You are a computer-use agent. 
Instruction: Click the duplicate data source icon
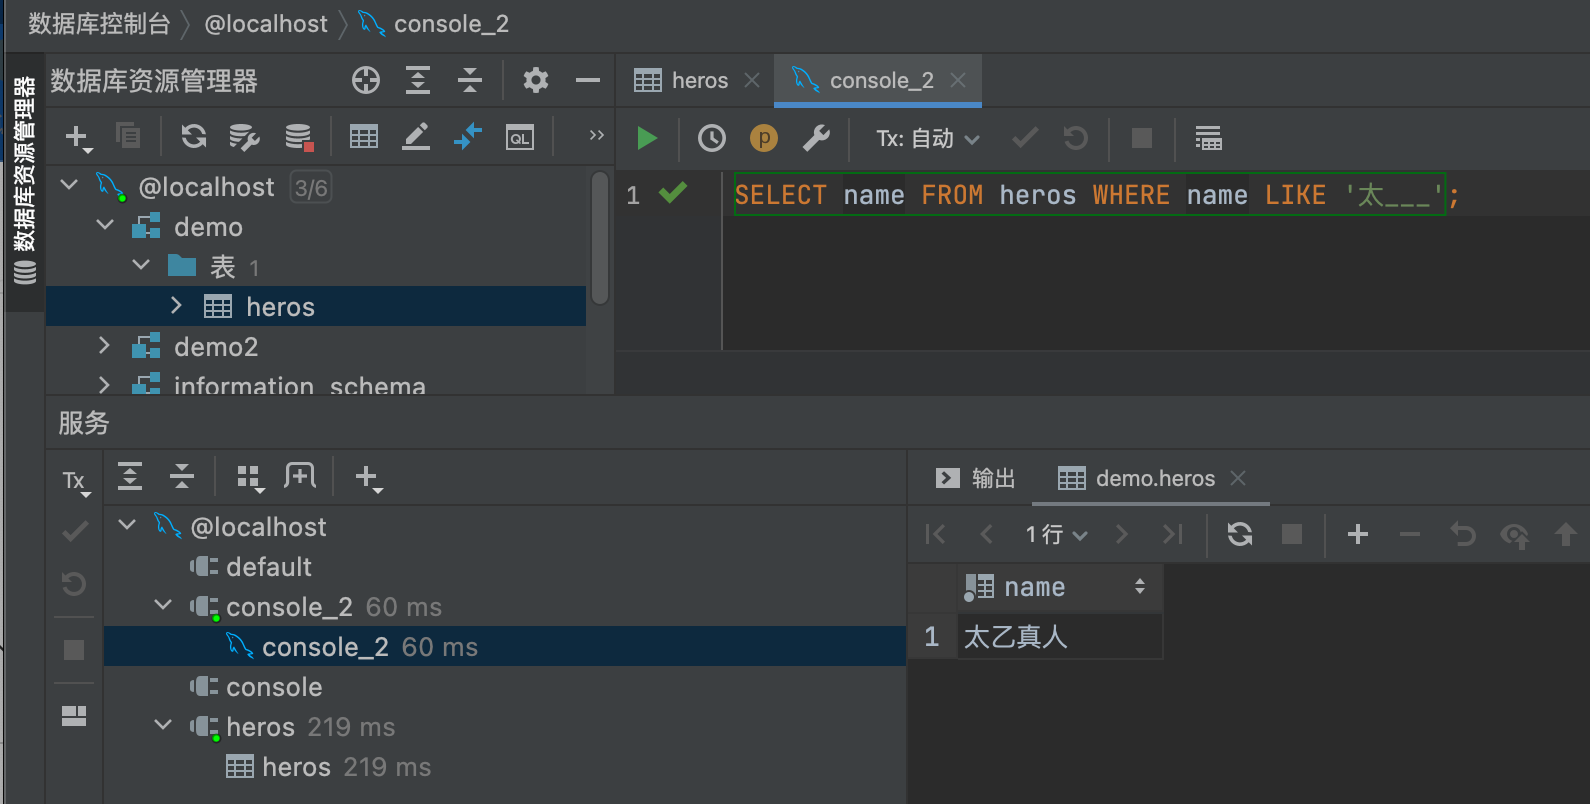point(128,135)
